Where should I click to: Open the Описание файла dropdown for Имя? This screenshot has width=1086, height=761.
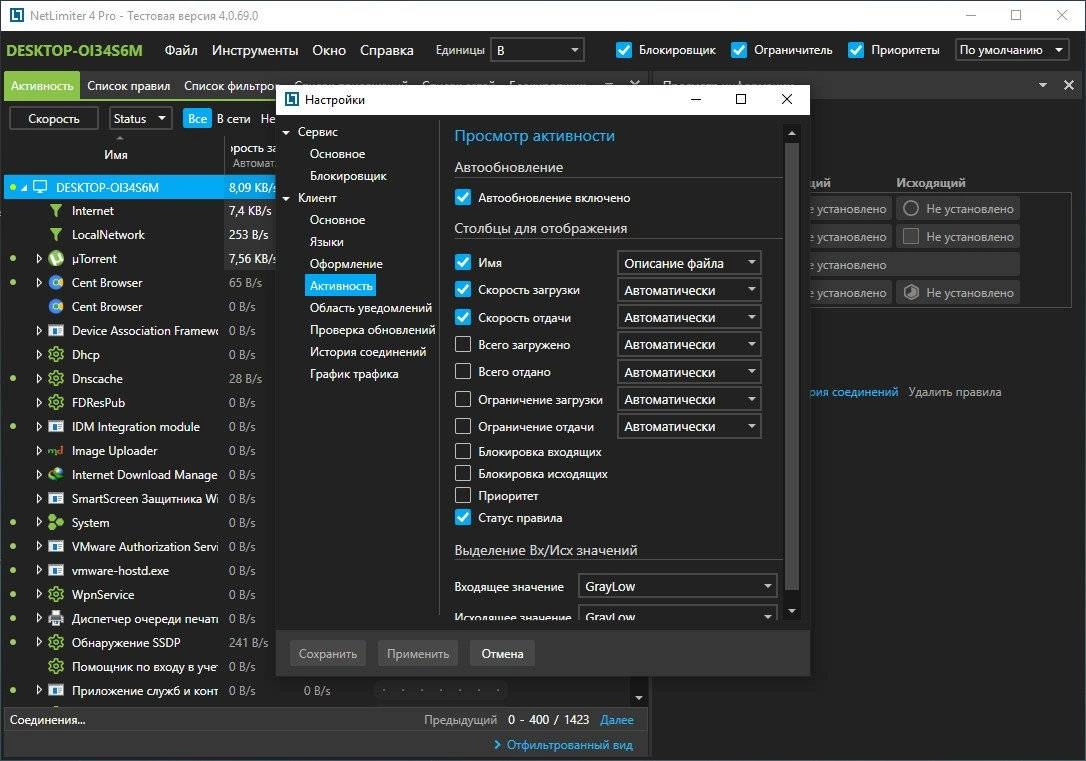(689, 263)
